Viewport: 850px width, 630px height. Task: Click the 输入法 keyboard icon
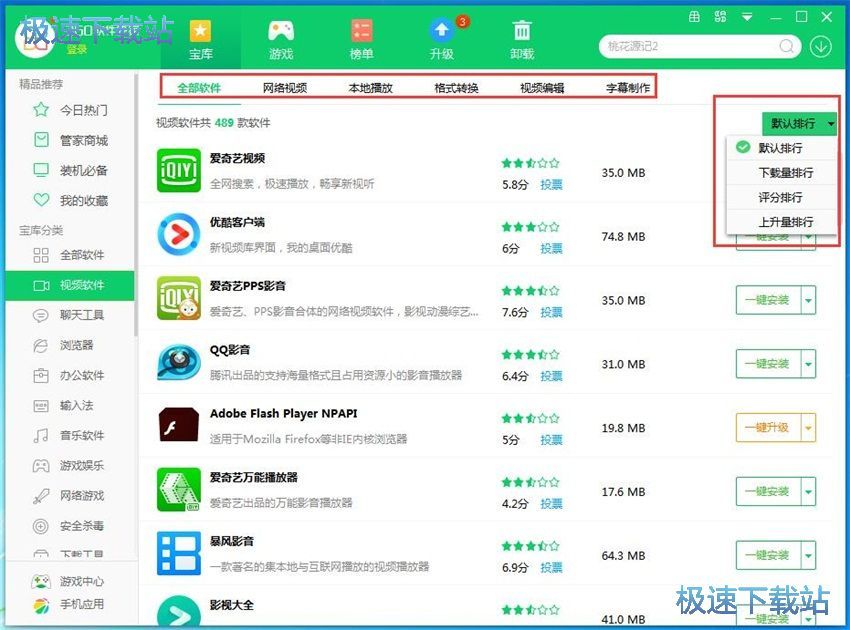(41, 406)
